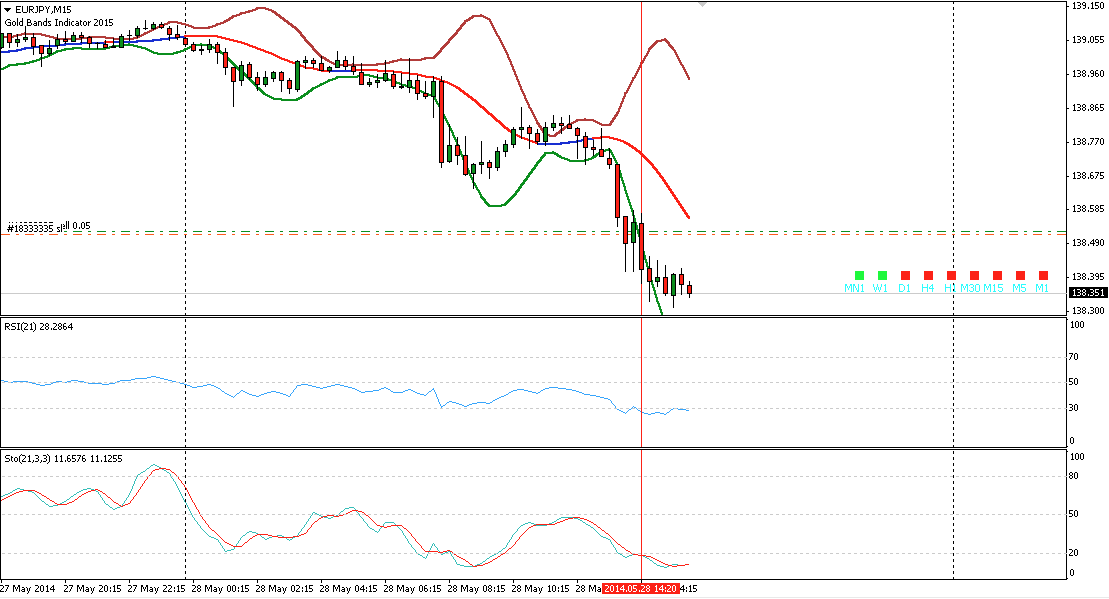Image resolution: width=1109 pixels, height=599 pixels.
Task: Click the red H4 timeframe square
Action: click(x=928, y=275)
